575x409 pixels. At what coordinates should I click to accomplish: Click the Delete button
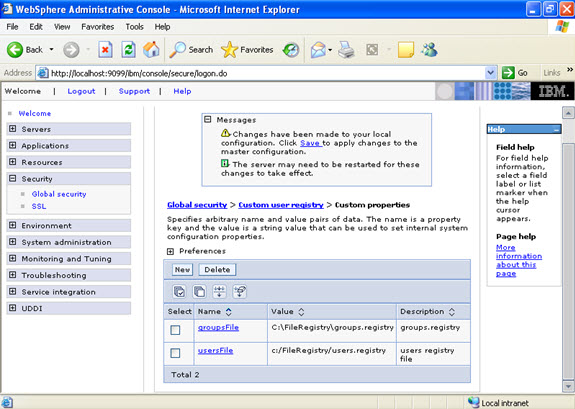tap(217, 270)
